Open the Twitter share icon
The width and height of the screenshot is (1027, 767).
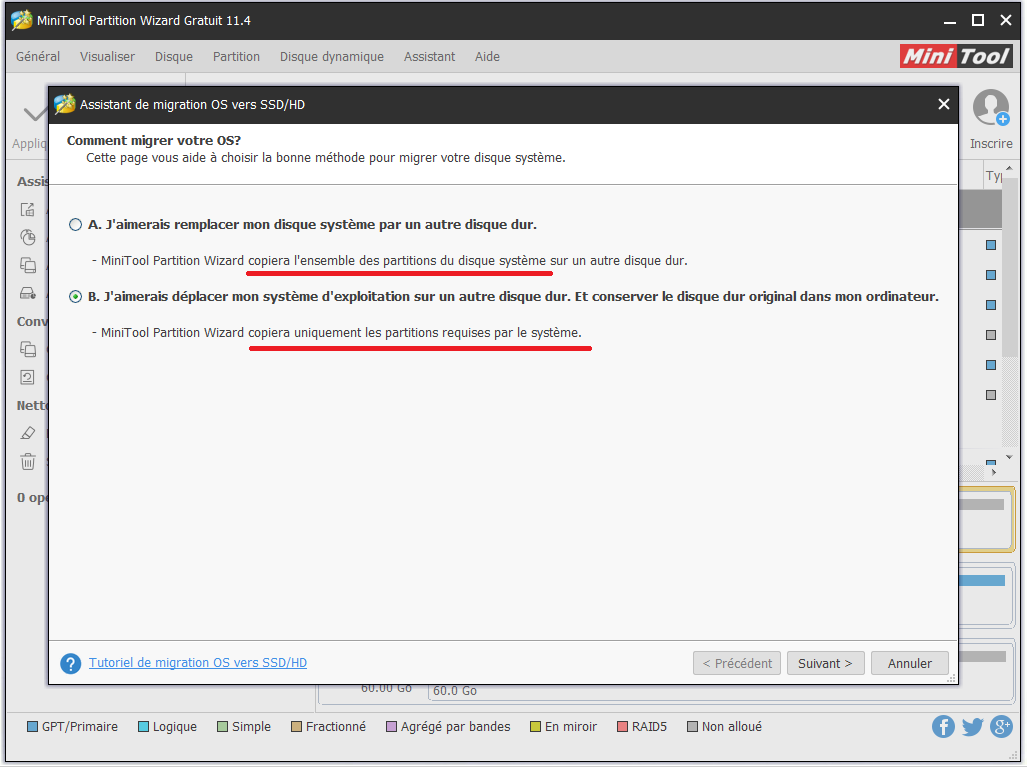[x=973, y=726]
